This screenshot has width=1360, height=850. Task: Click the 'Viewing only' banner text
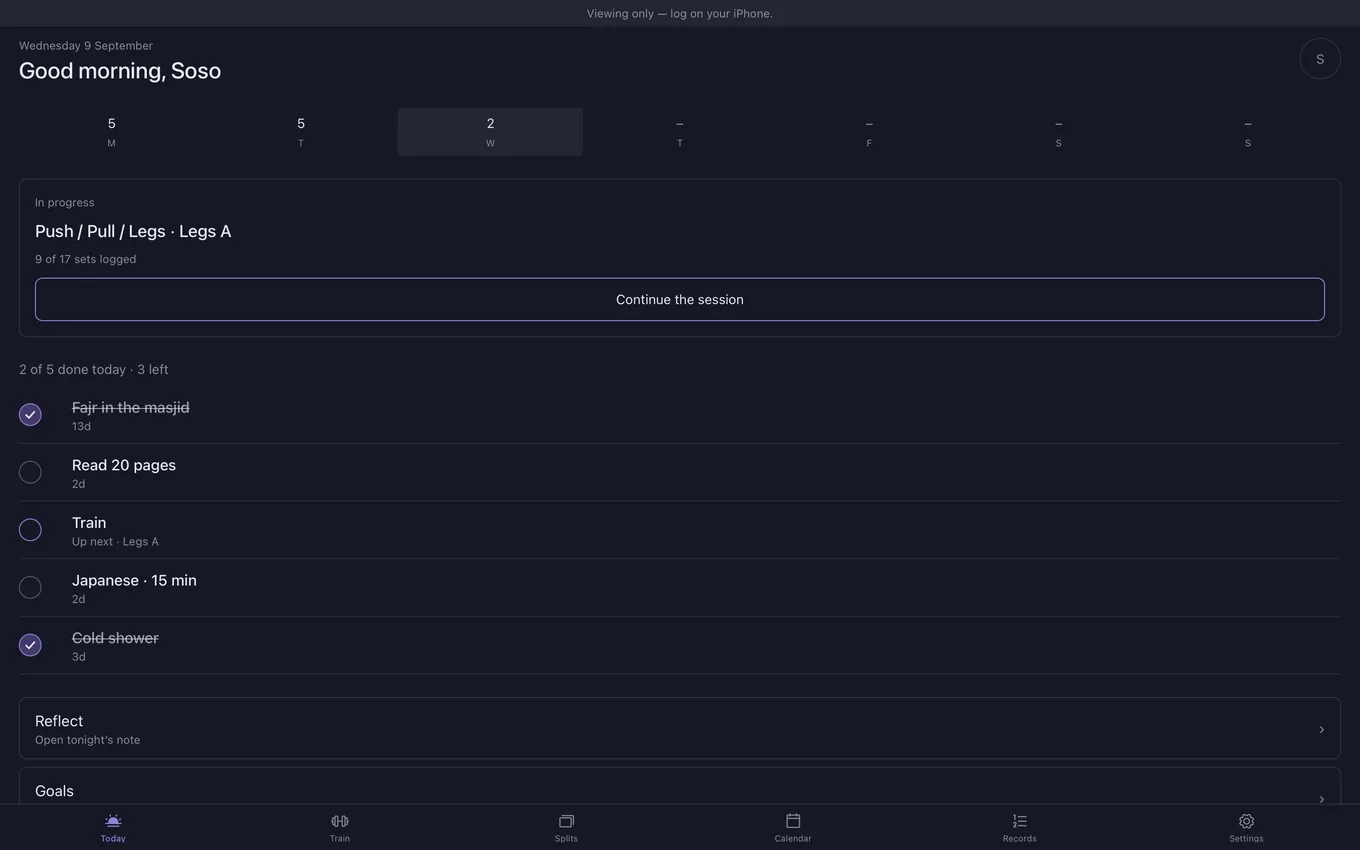click(680, 13)
